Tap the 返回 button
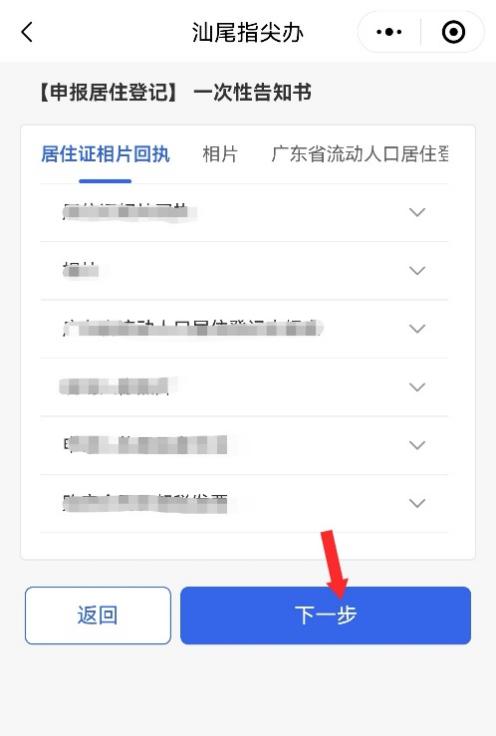The height and width of the screenshot is (736, 496). pos(98,615)
